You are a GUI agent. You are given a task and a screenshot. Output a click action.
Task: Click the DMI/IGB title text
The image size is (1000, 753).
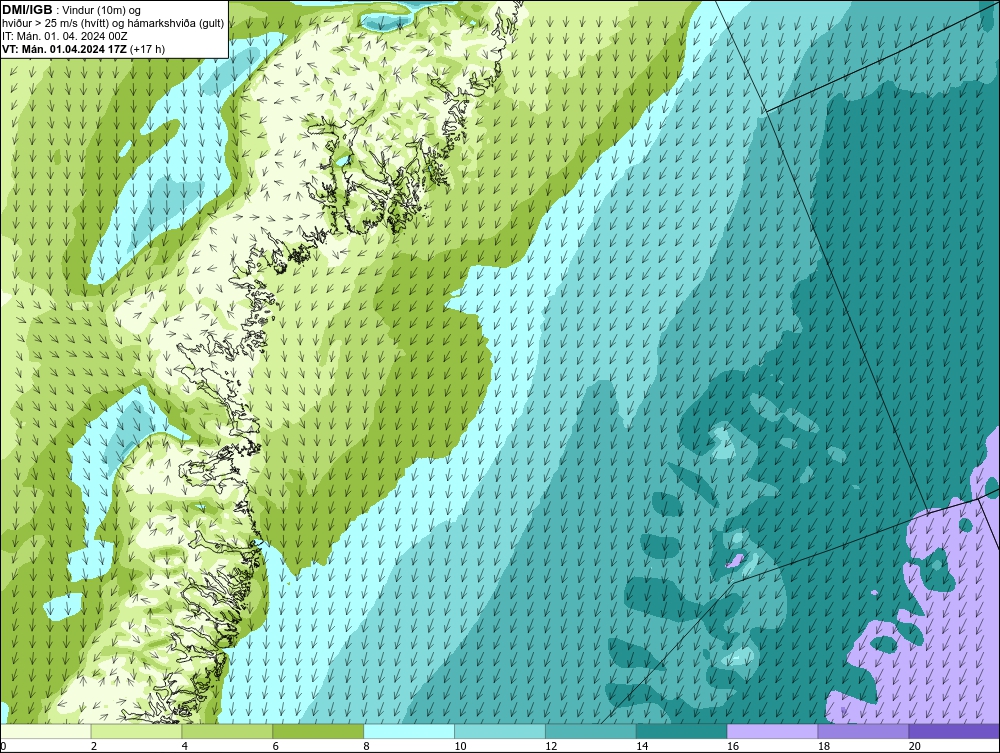pyautogui.click(x=27, y=10)
